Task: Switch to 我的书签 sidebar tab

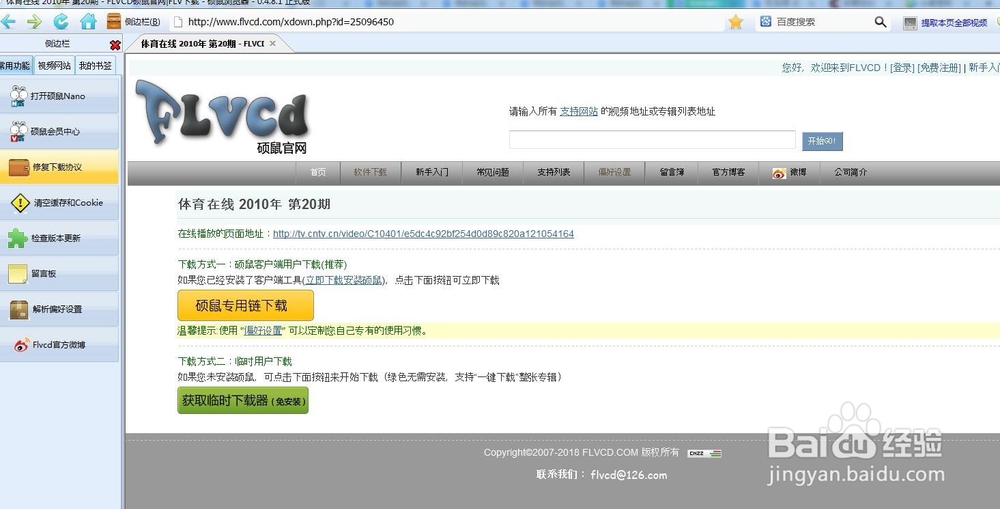Action: pyautogui.click(x=95, y=66)
